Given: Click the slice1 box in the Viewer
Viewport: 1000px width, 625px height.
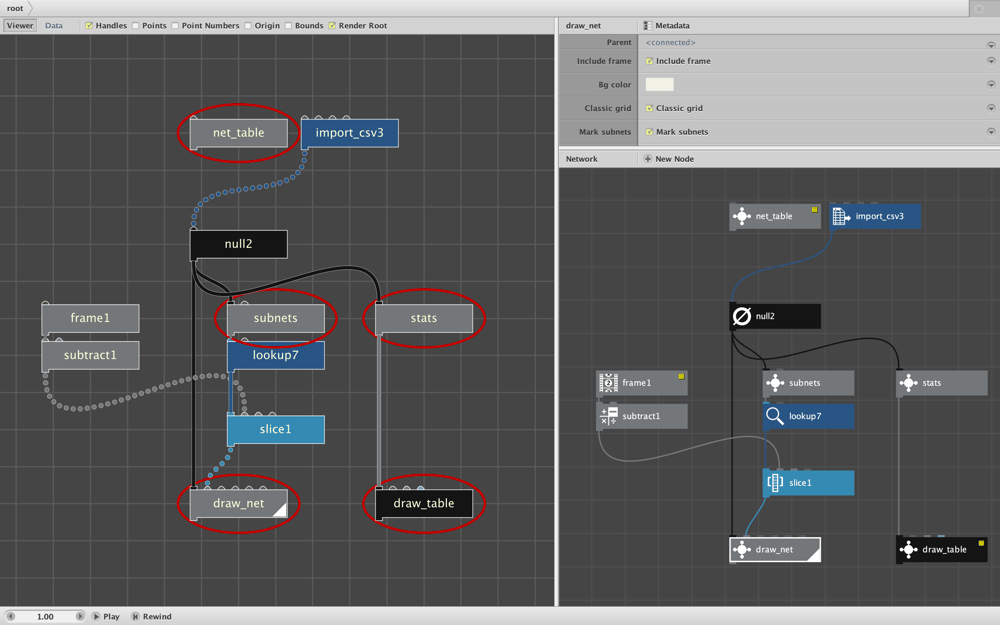Looking at the screenshot, I should pos(276,429).
